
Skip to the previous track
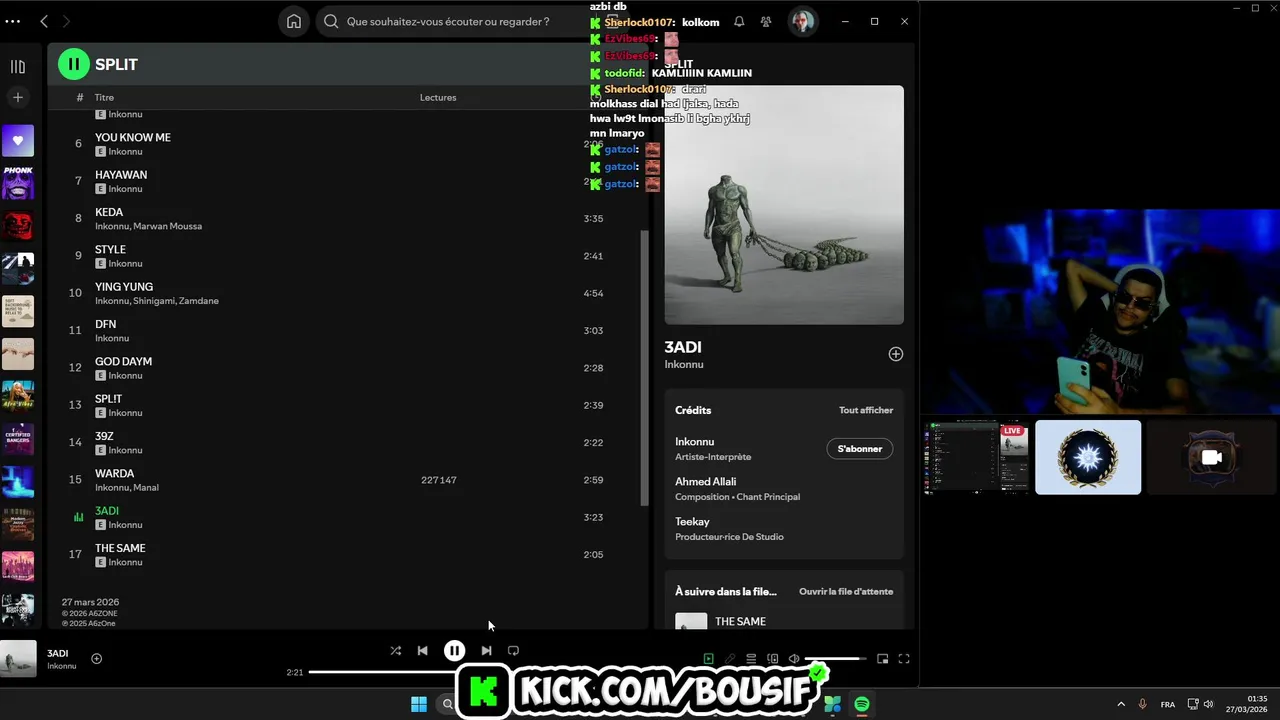(x=422, y=650)
